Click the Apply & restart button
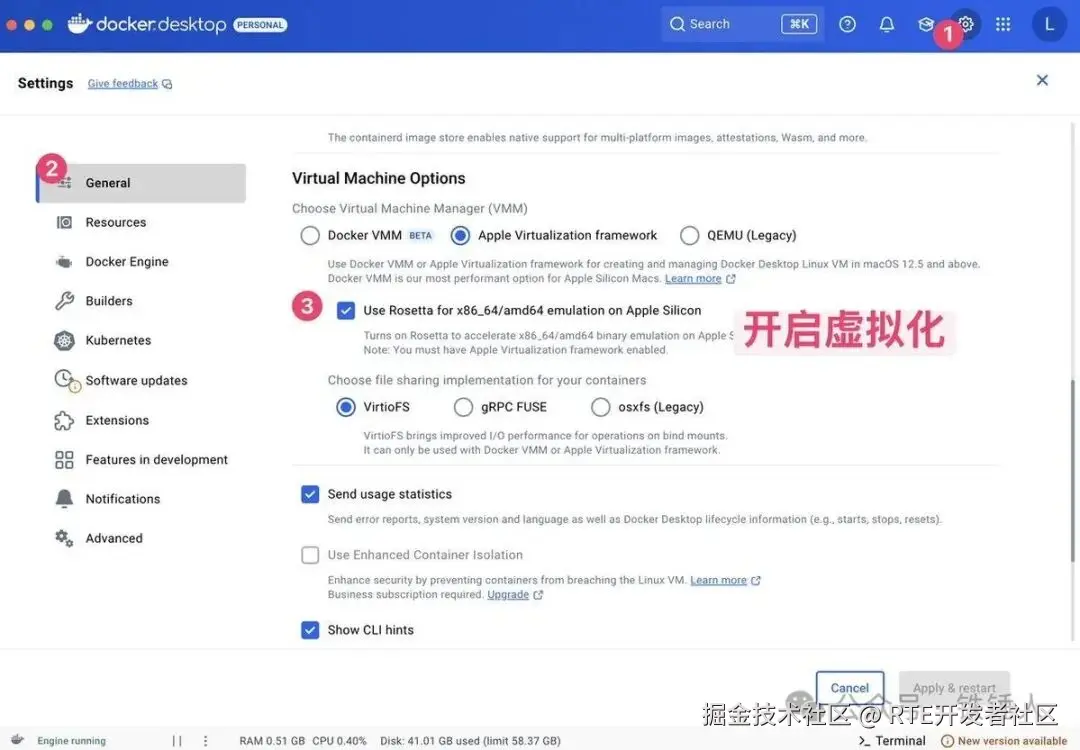1080x750 pixels. [x=954, y=688]
